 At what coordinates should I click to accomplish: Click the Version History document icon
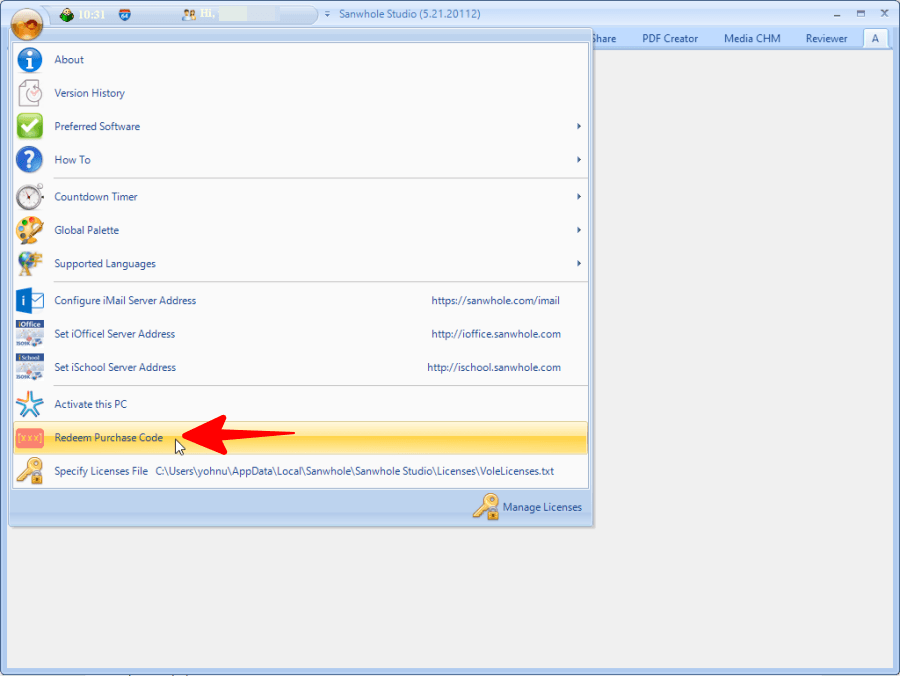point(29,93)
